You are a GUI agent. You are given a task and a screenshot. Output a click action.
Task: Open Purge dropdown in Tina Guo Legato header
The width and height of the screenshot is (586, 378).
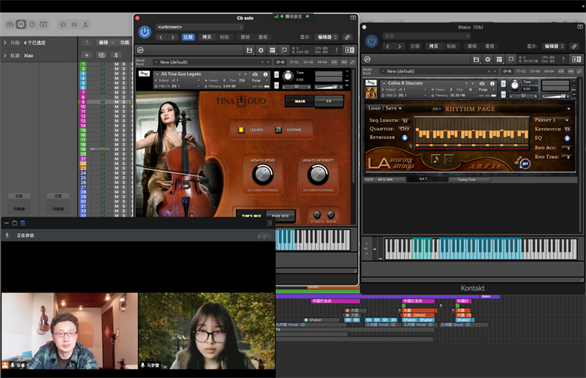coord(258,80)
